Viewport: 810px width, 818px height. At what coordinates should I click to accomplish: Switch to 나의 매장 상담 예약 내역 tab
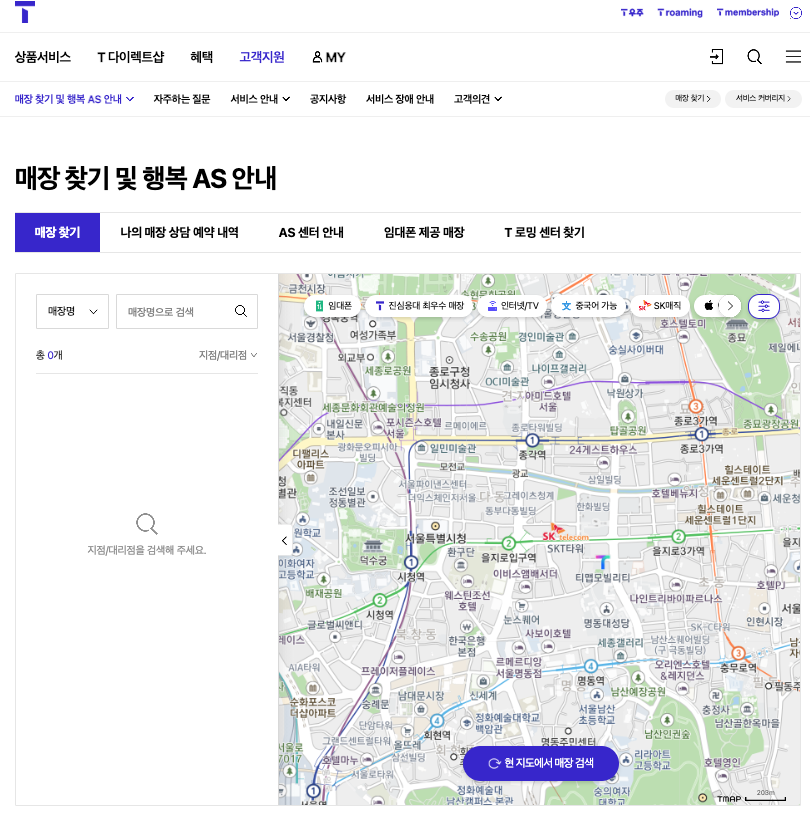pyautogui.click(x=179, y=233)
